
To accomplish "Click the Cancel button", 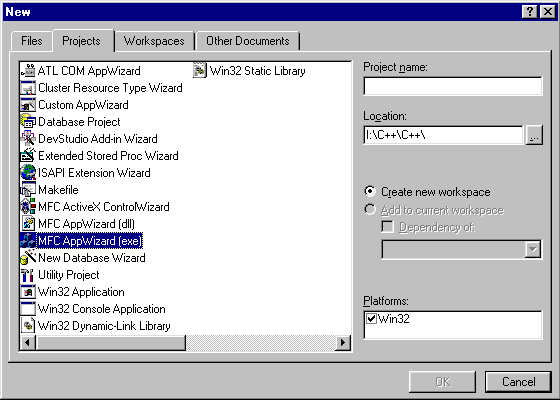I will click(x=518, y=382).
